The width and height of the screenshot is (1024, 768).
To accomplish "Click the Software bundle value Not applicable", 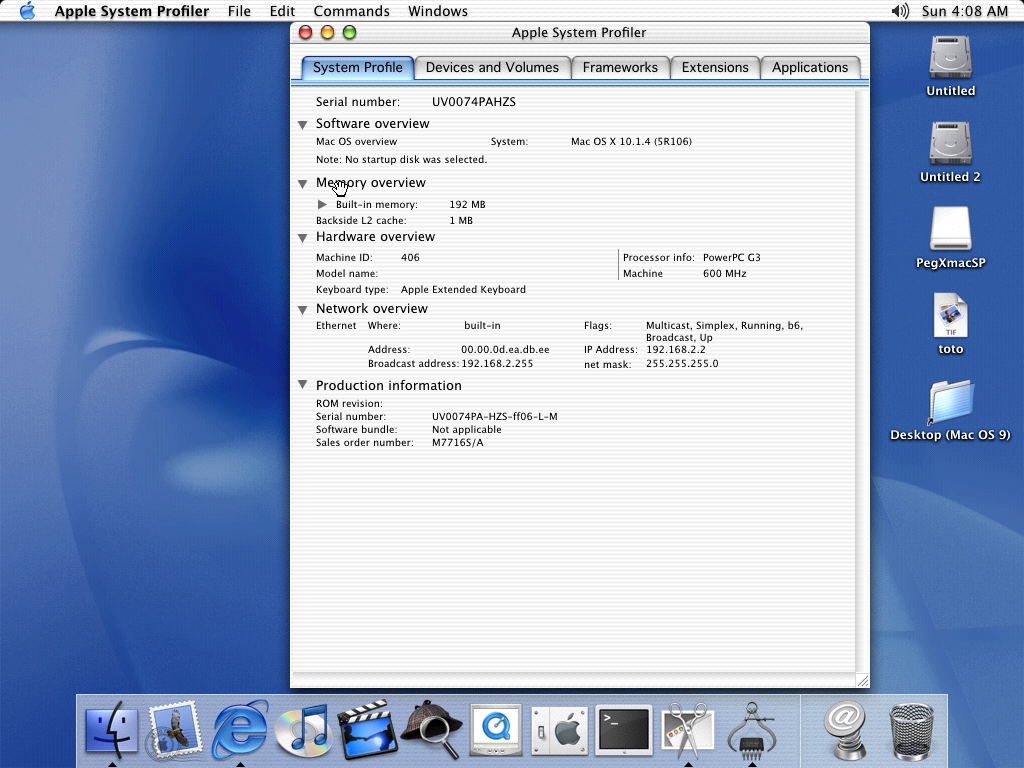I will (466, 430).
